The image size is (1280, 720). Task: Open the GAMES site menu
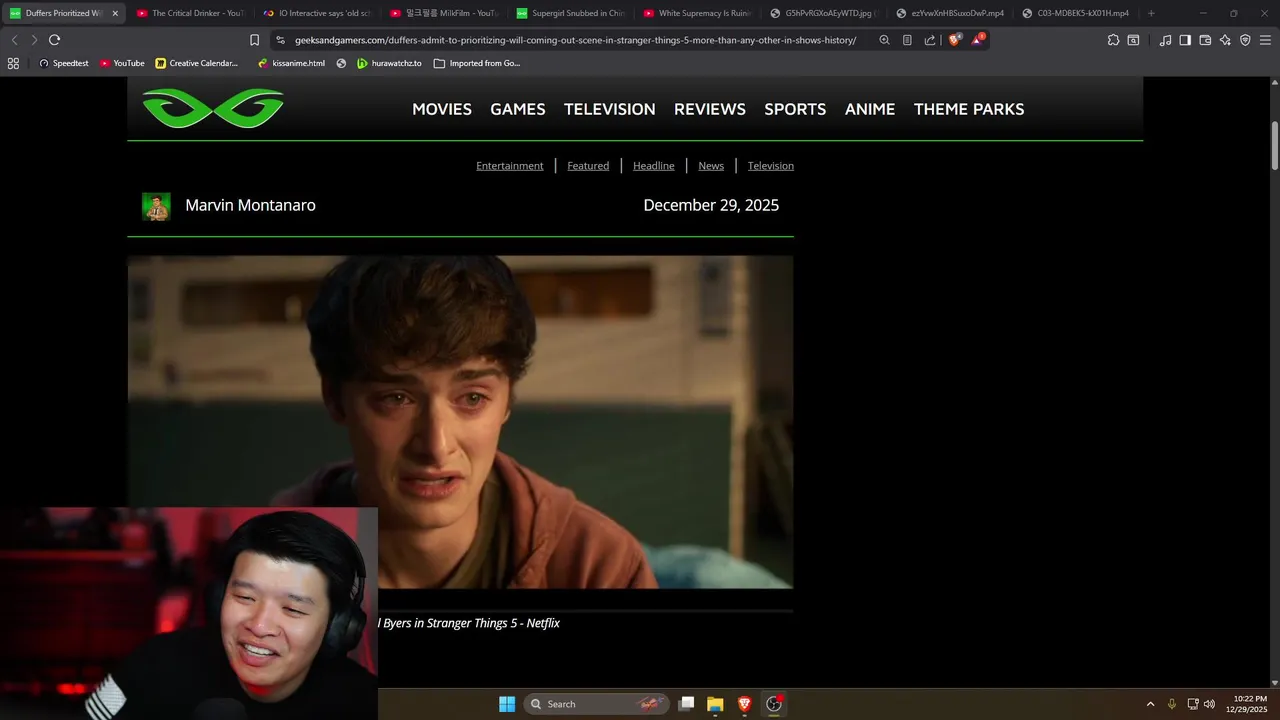(518, 109)
